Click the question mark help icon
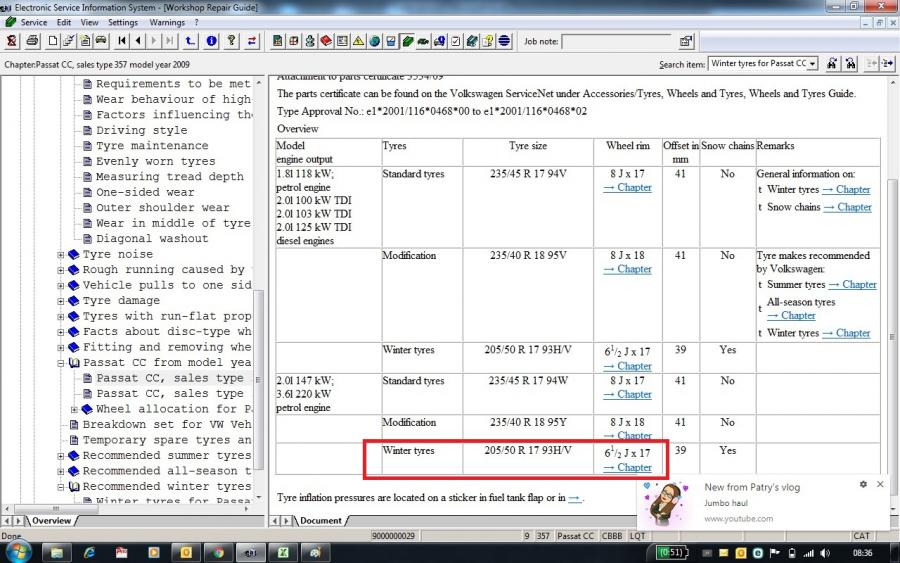 pyautogui.click(x=231, y=41)
